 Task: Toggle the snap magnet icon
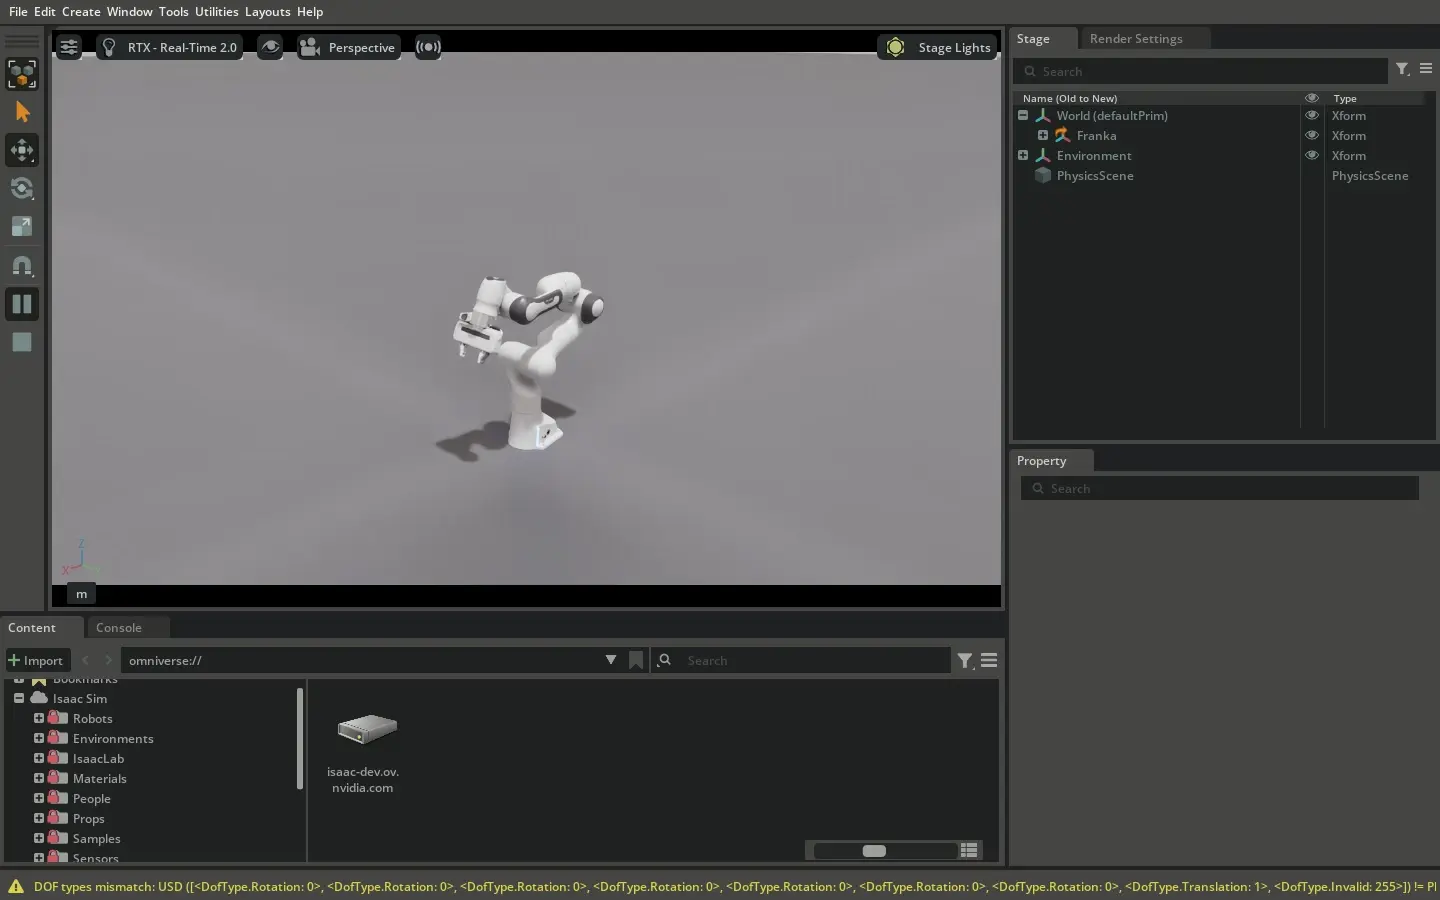[x=22, y=266]
